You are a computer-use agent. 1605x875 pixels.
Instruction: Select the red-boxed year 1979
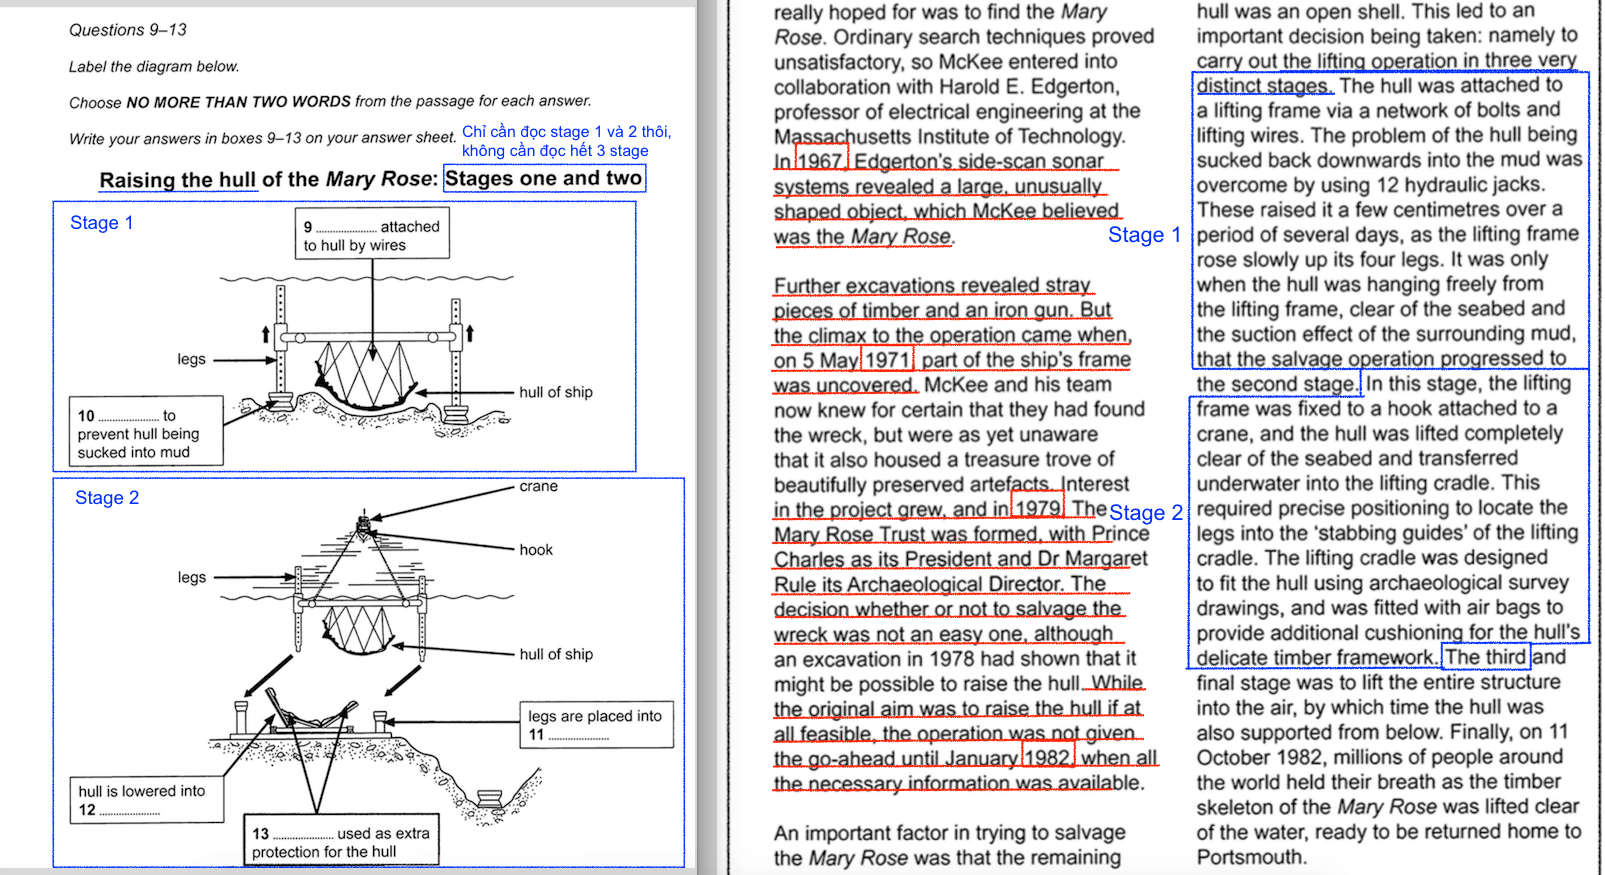(x=1038, y=508)
